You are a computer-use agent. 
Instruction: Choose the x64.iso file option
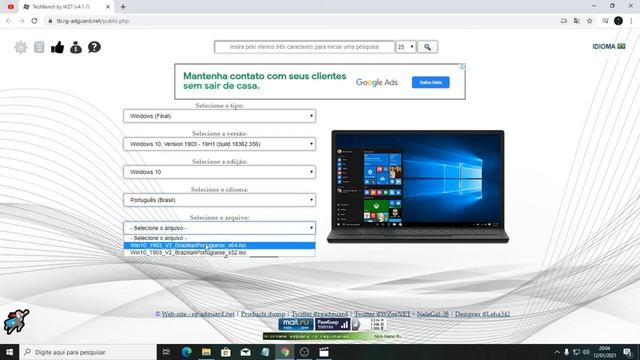click(220, 245)
